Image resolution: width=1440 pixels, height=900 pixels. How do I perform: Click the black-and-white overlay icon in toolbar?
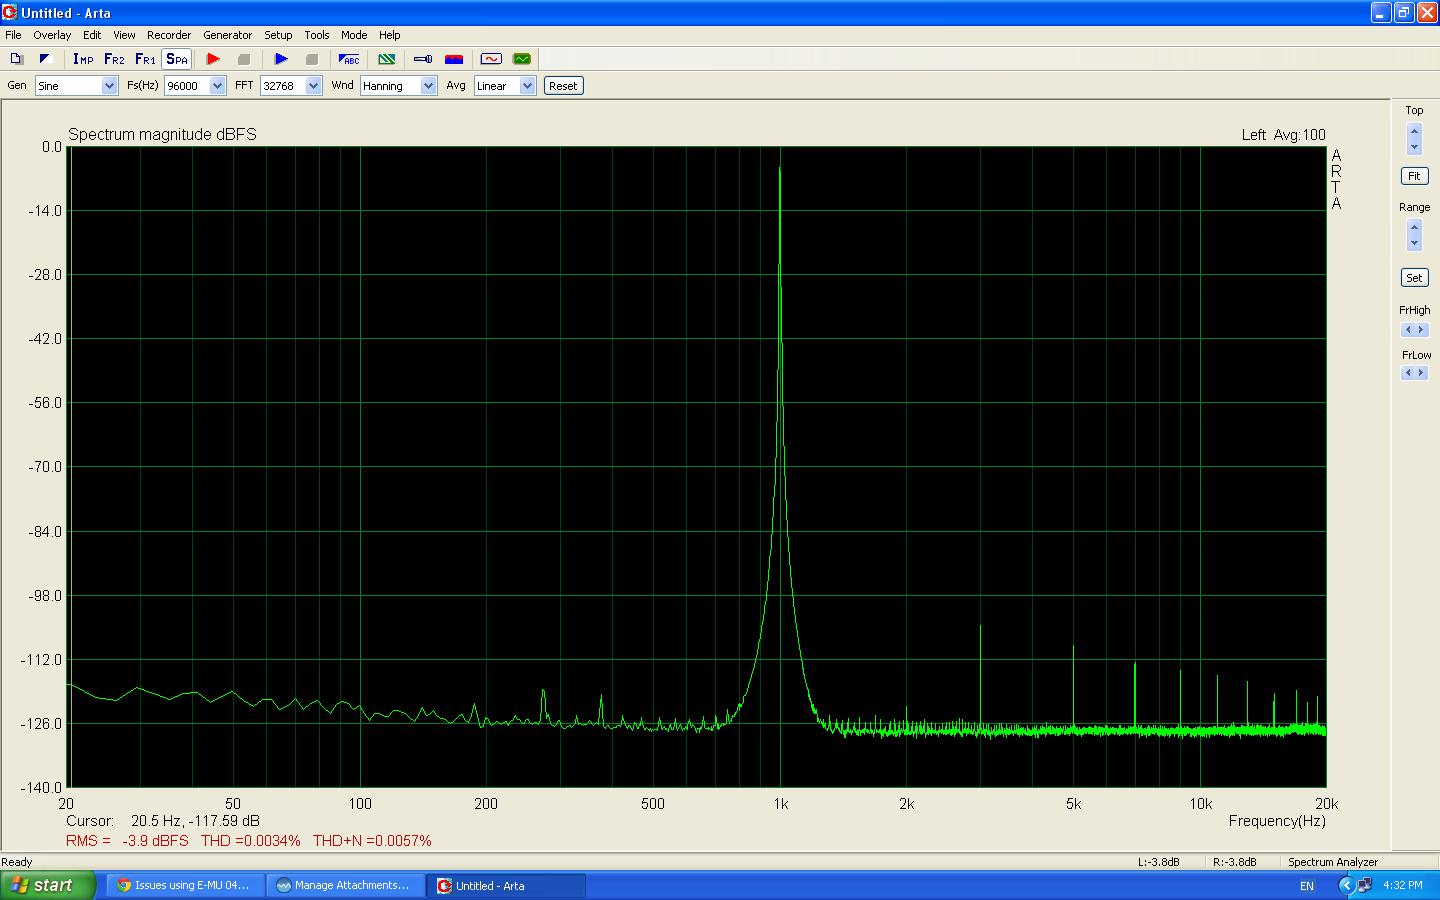(x=44, y=59)
